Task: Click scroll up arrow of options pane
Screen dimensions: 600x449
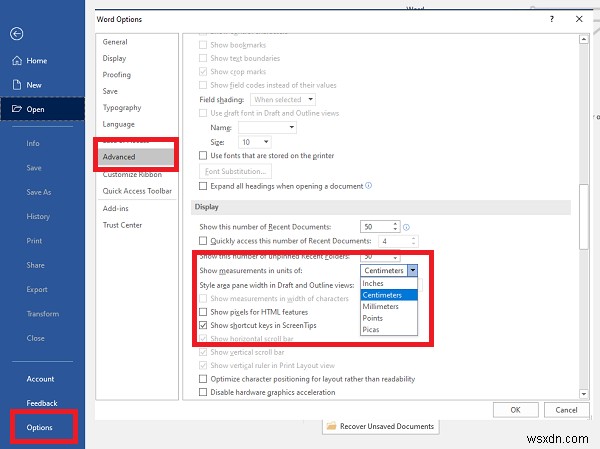Action: 584,39
